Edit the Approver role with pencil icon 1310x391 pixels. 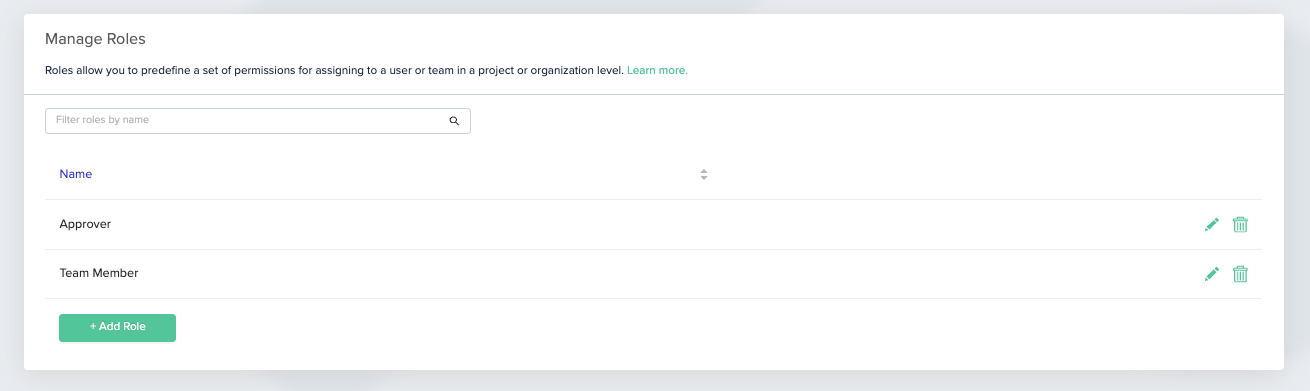coord(1212,224)
